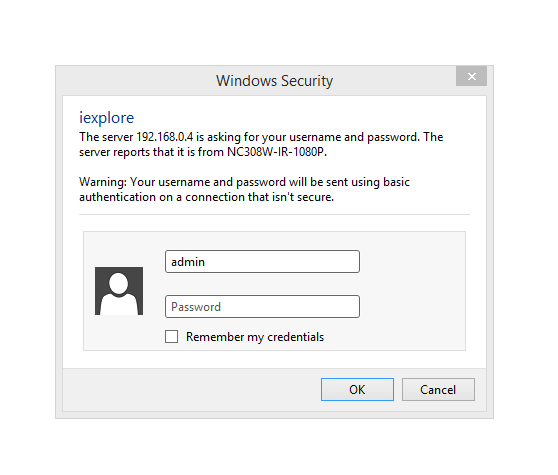This screenshot has width=558, height=475.
Task: Click the server reports sentence line
Action: pyautogui.click(x=203, y=152)
